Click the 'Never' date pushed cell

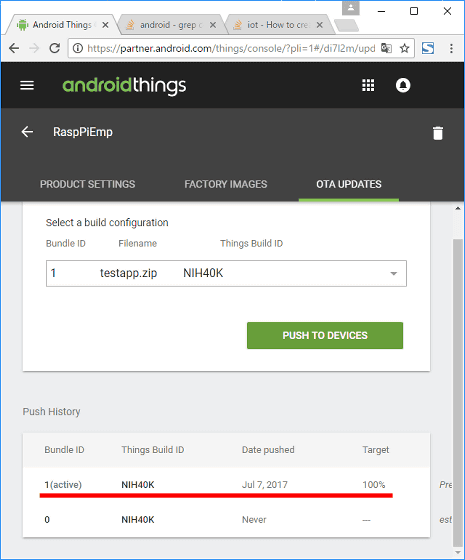[x=254, y=520]
